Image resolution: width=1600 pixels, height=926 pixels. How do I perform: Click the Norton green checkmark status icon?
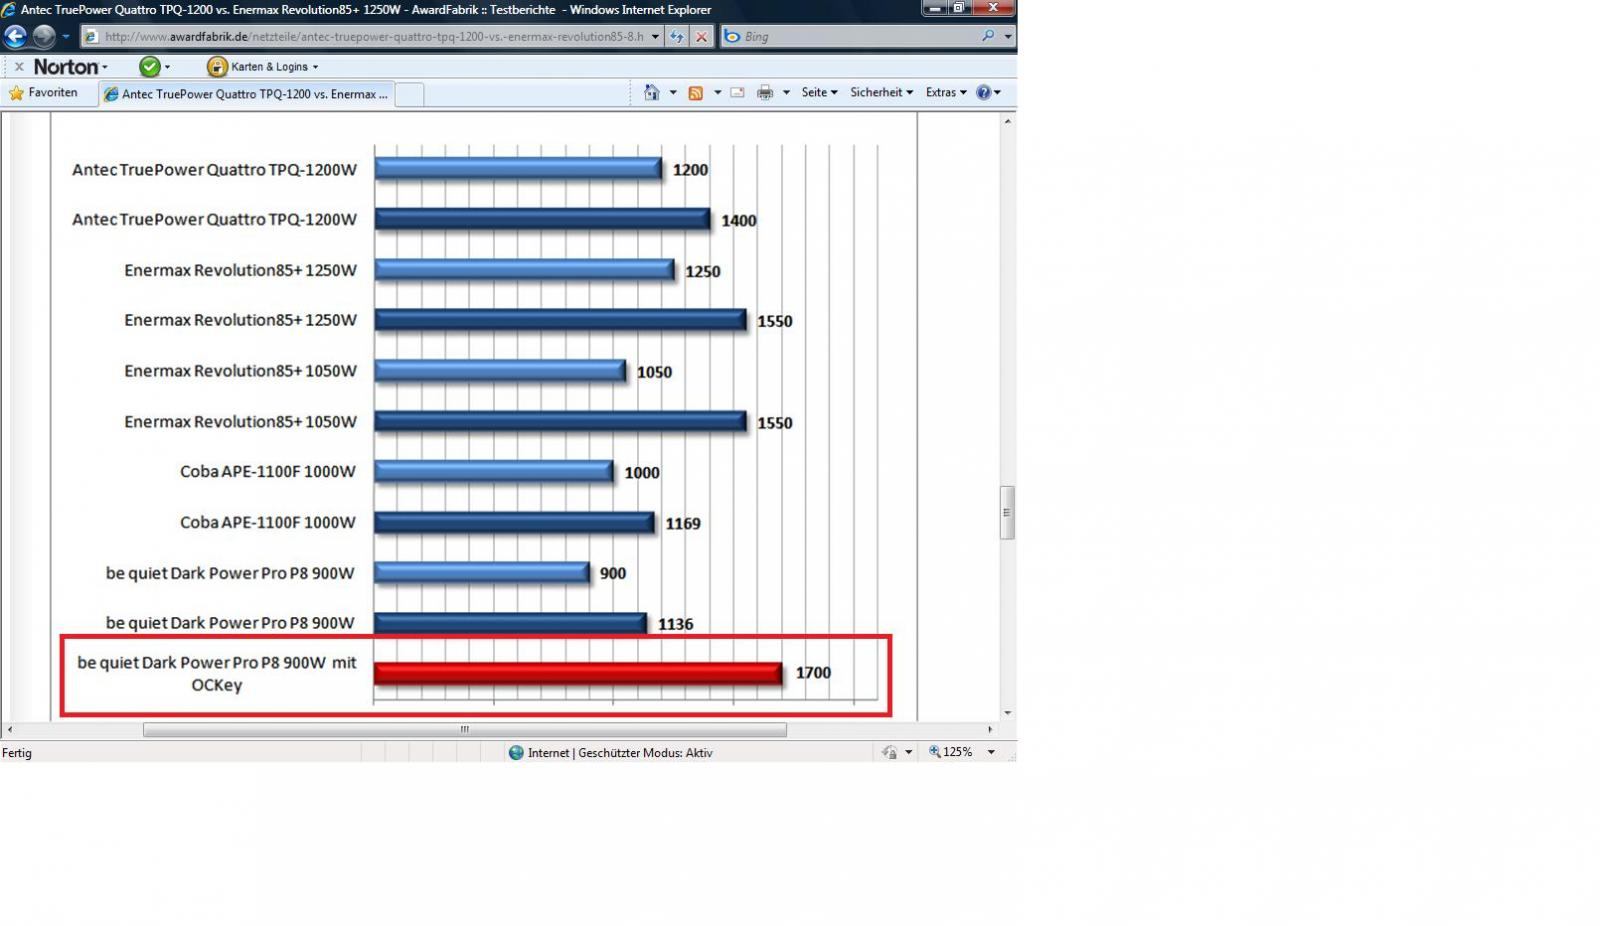coord(150,67)
